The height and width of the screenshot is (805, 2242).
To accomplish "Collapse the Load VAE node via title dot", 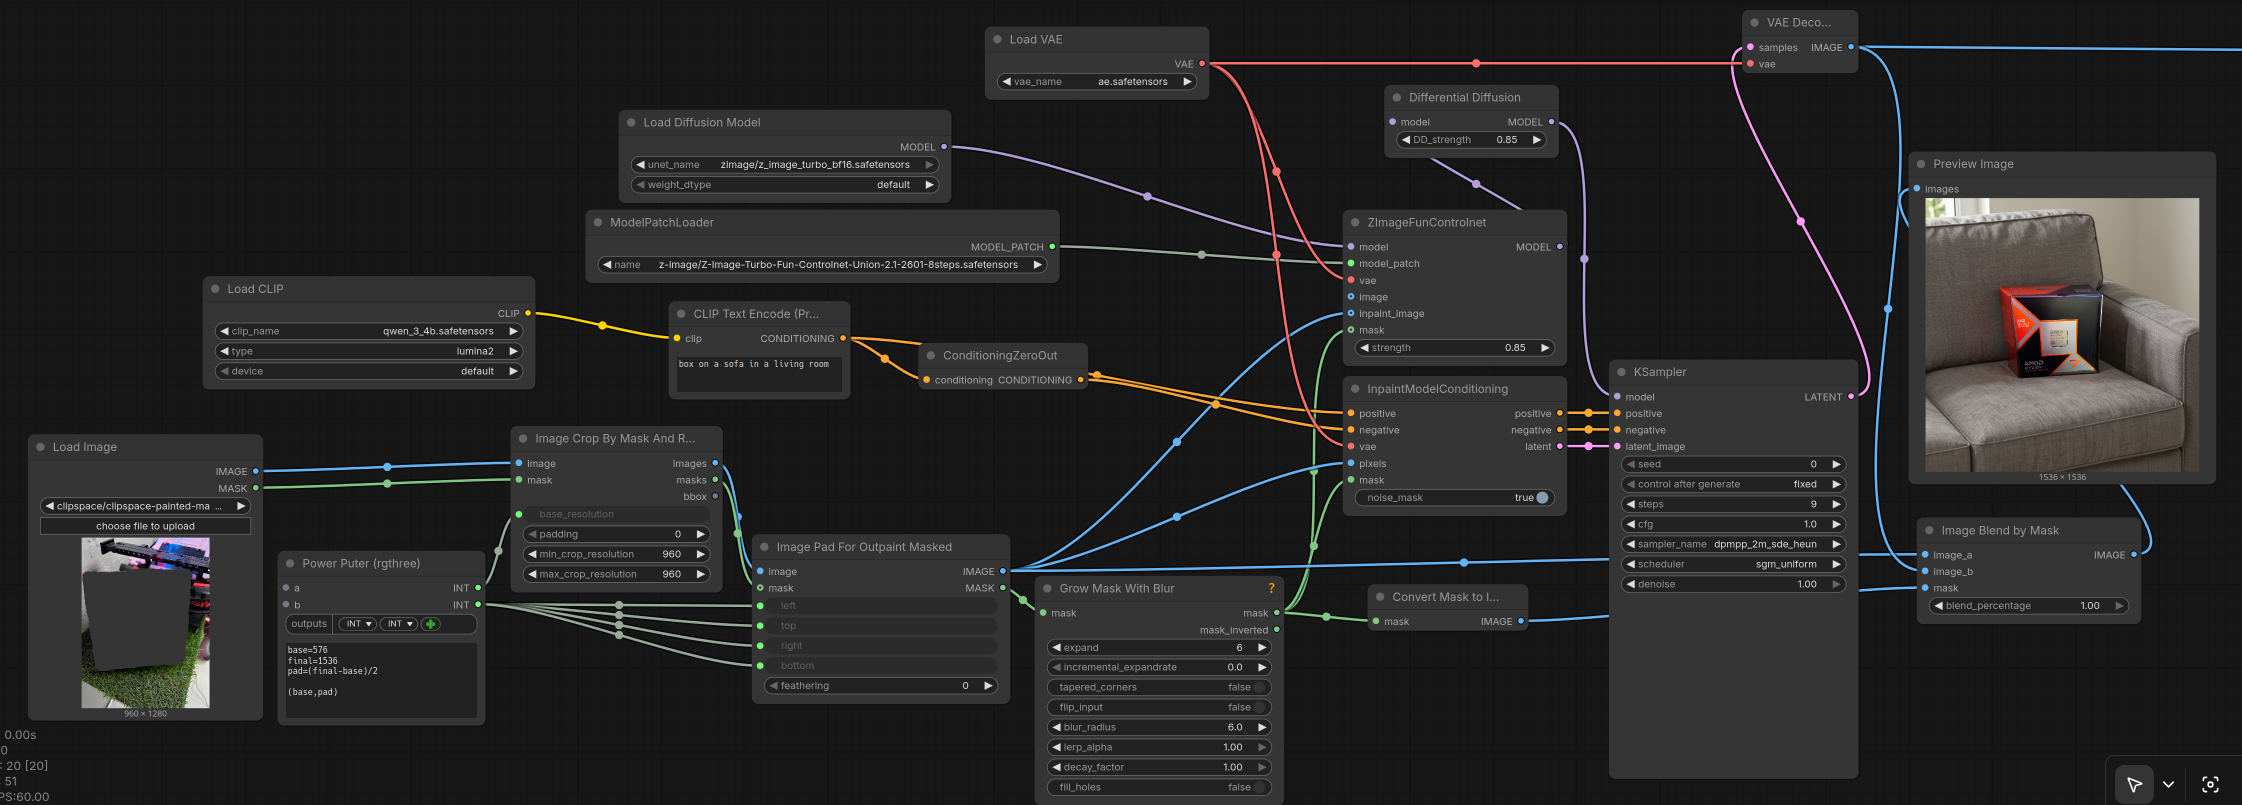I will pyautogui.click(x=997, y=39).
